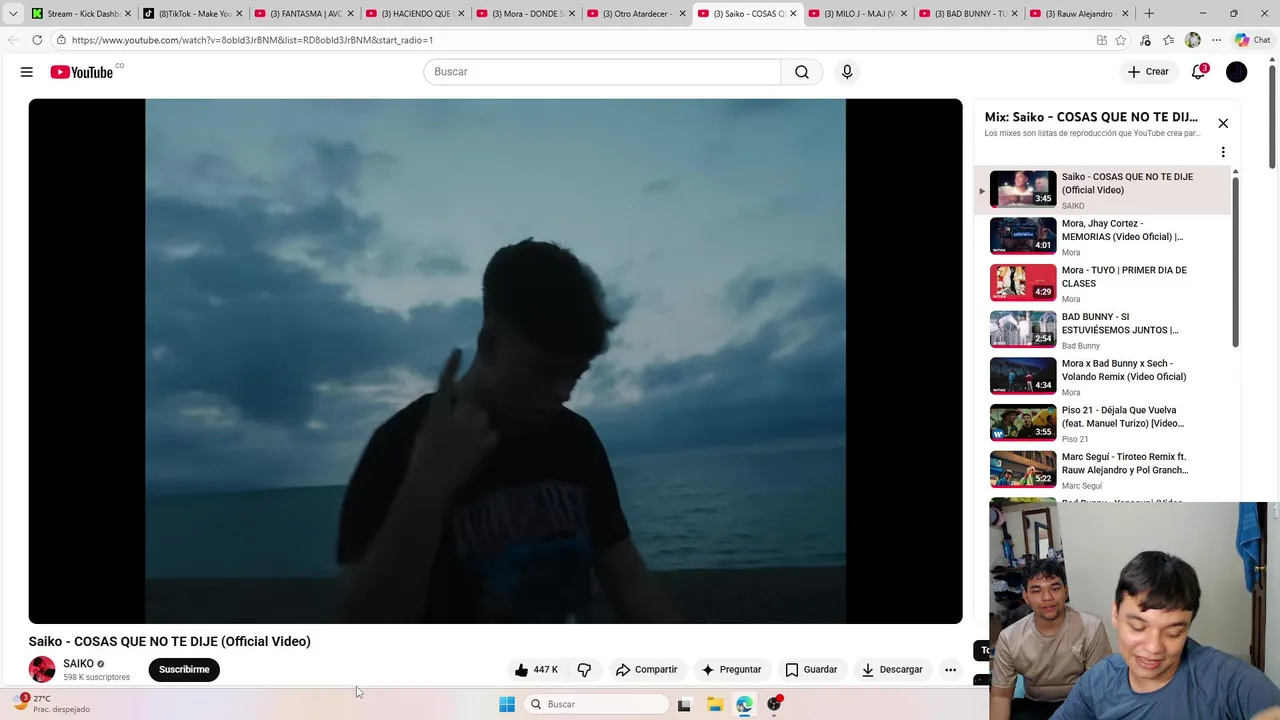This screenshot has height=720, width=1280.
Task: Click the Windows taskbar Buscar search box
Action: 597,704
